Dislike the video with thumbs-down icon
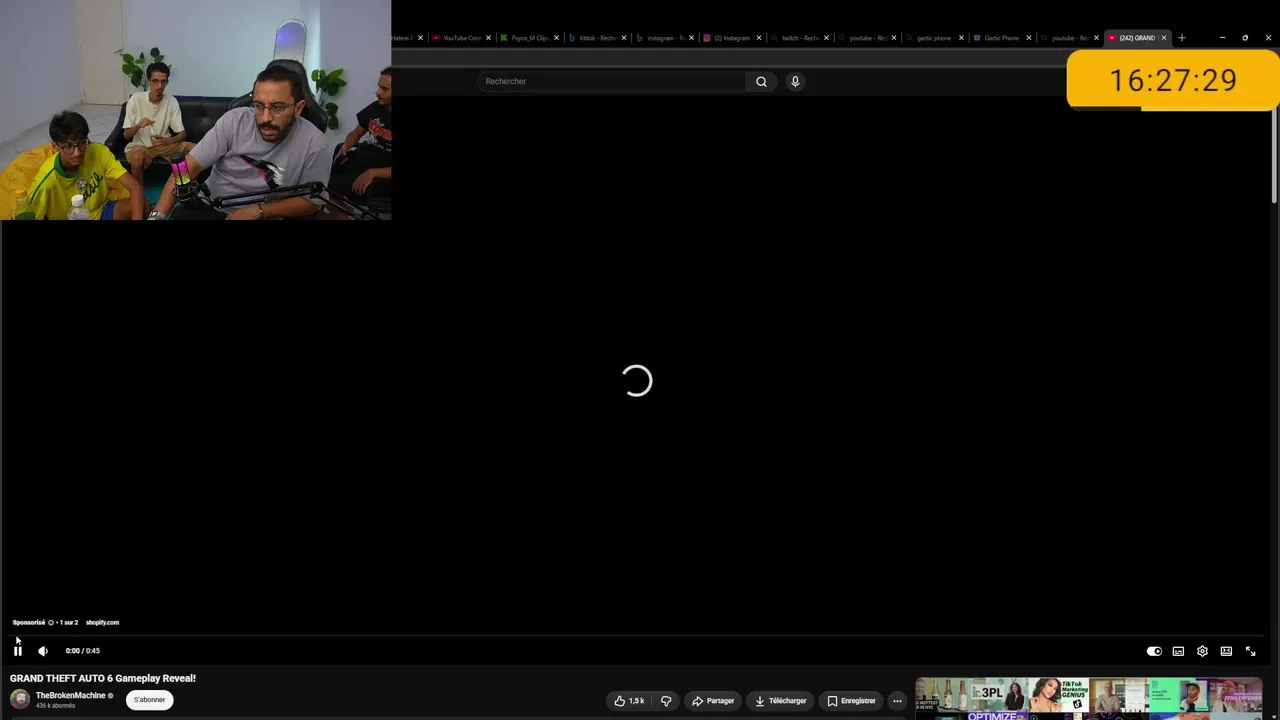 (x=666, y=701)
